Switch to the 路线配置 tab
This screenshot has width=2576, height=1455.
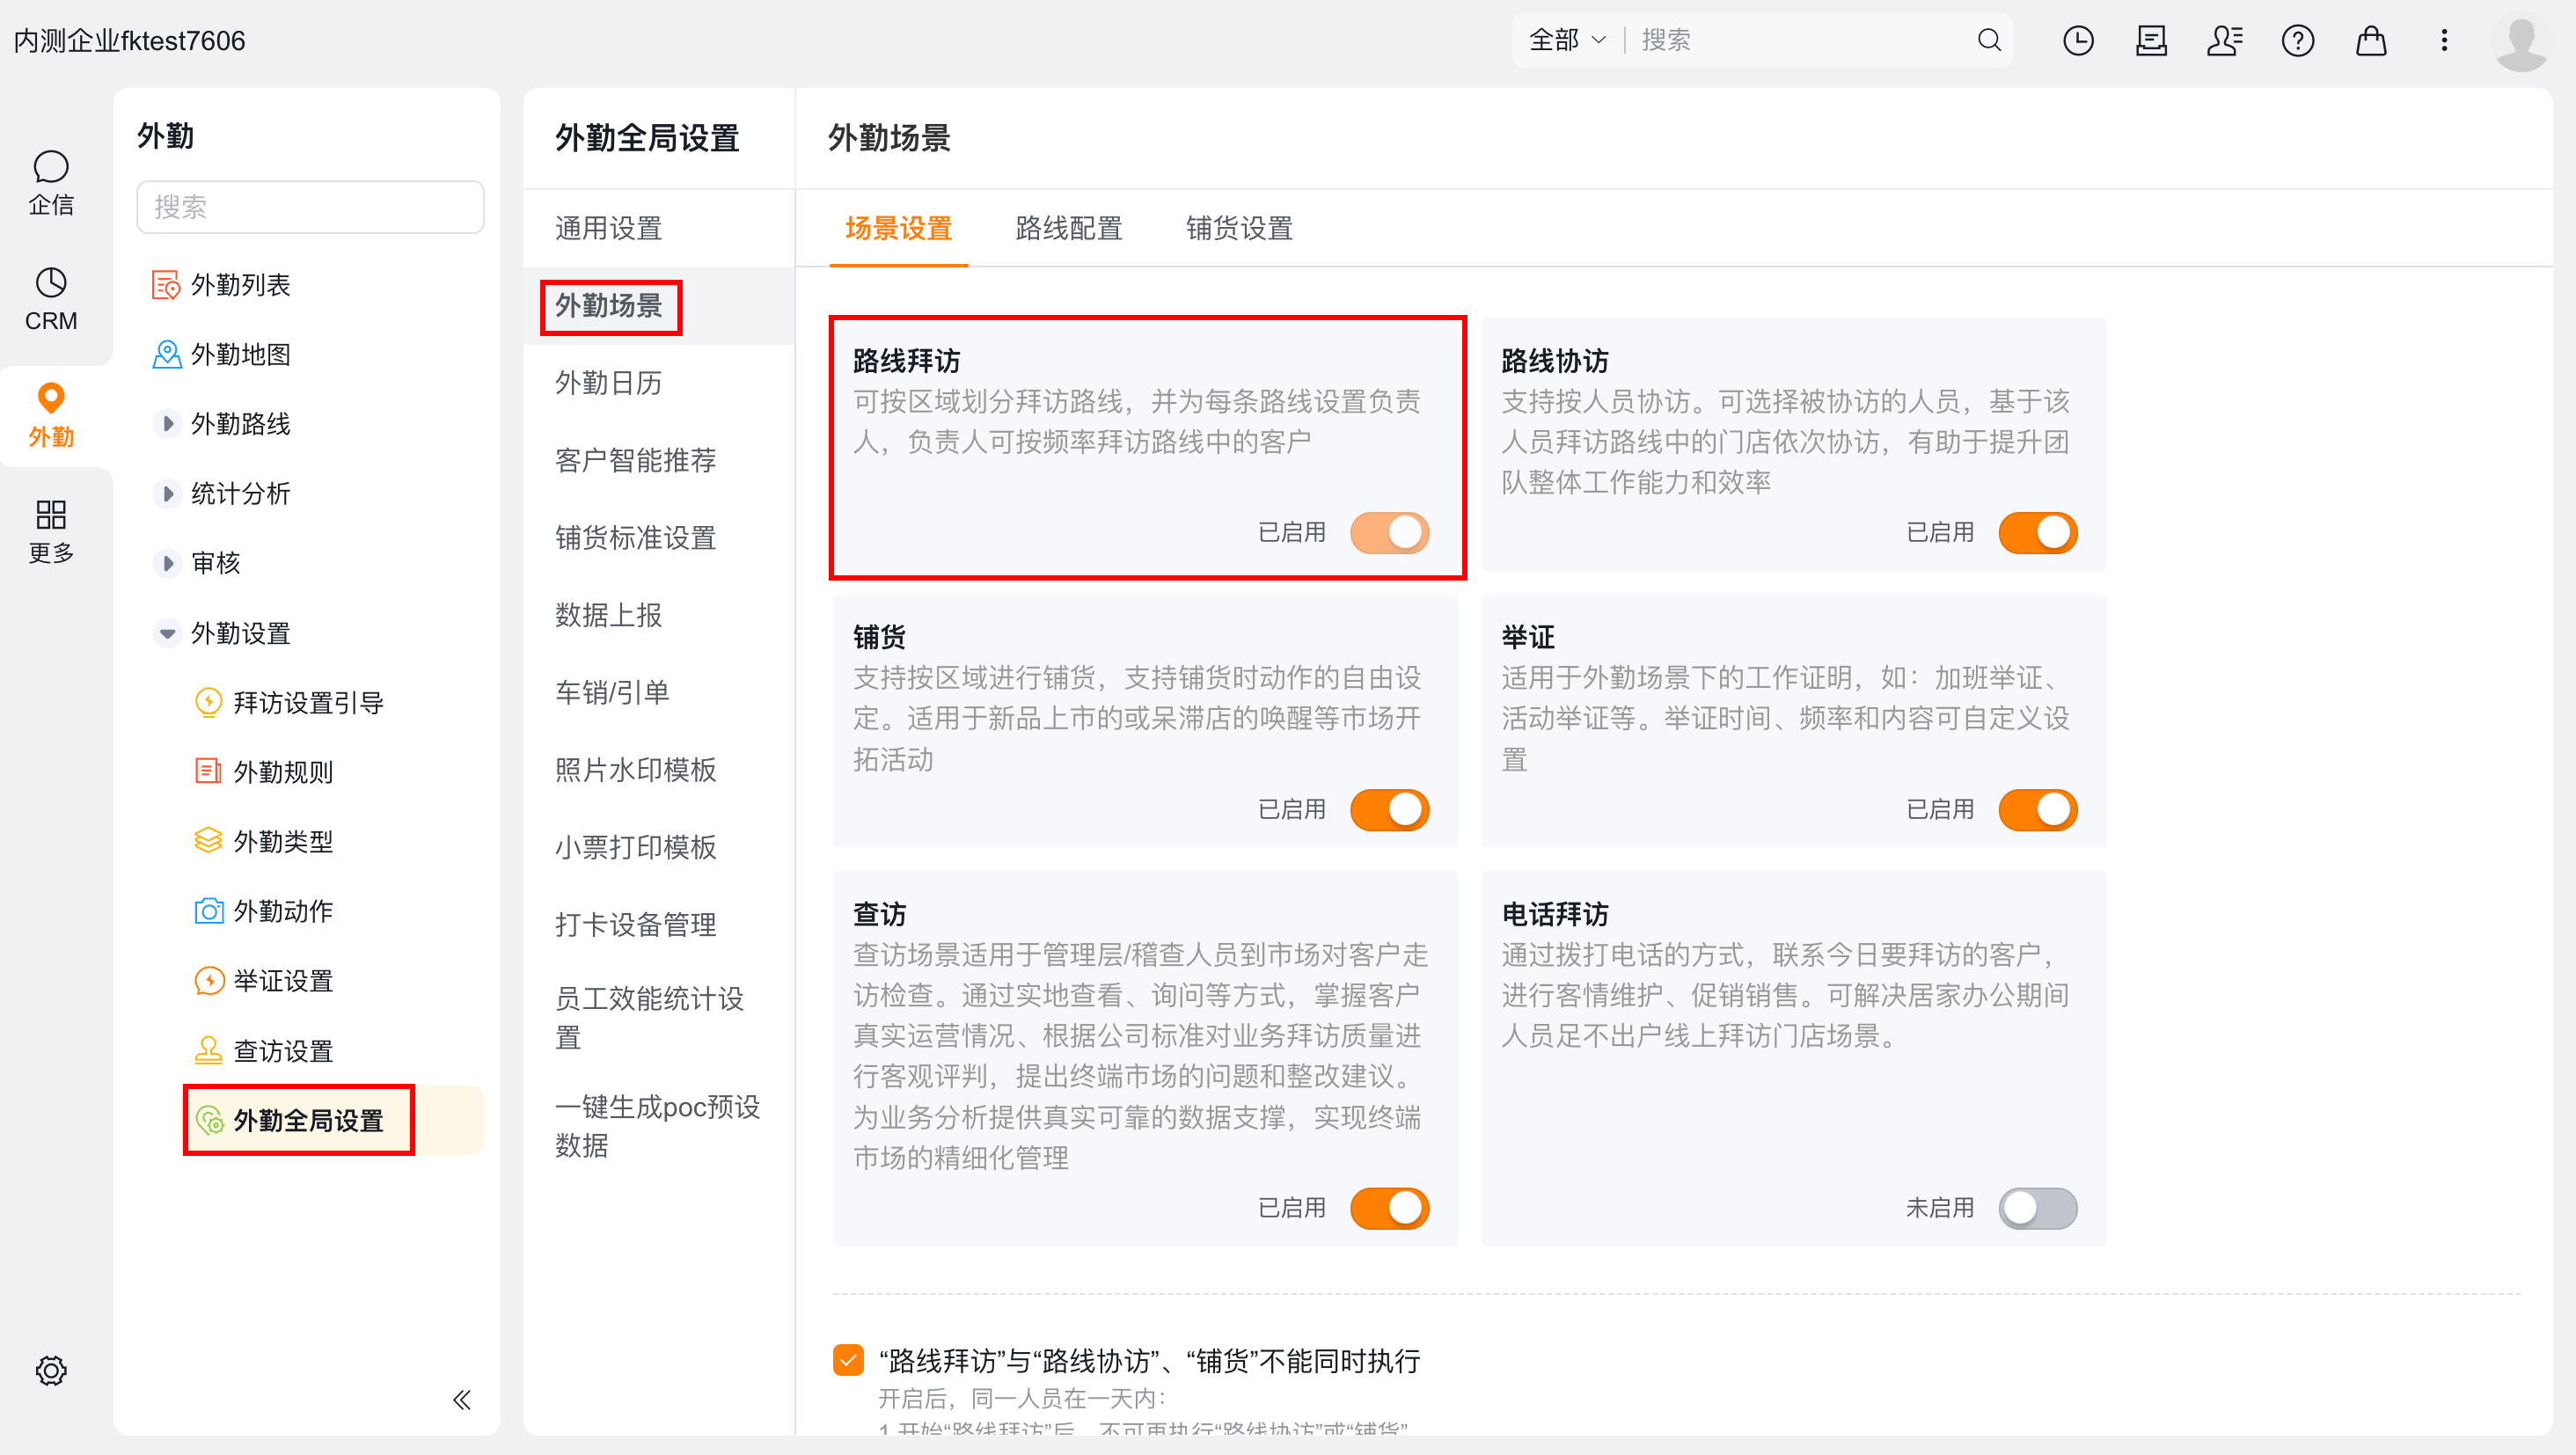[x=1068, y=228]
